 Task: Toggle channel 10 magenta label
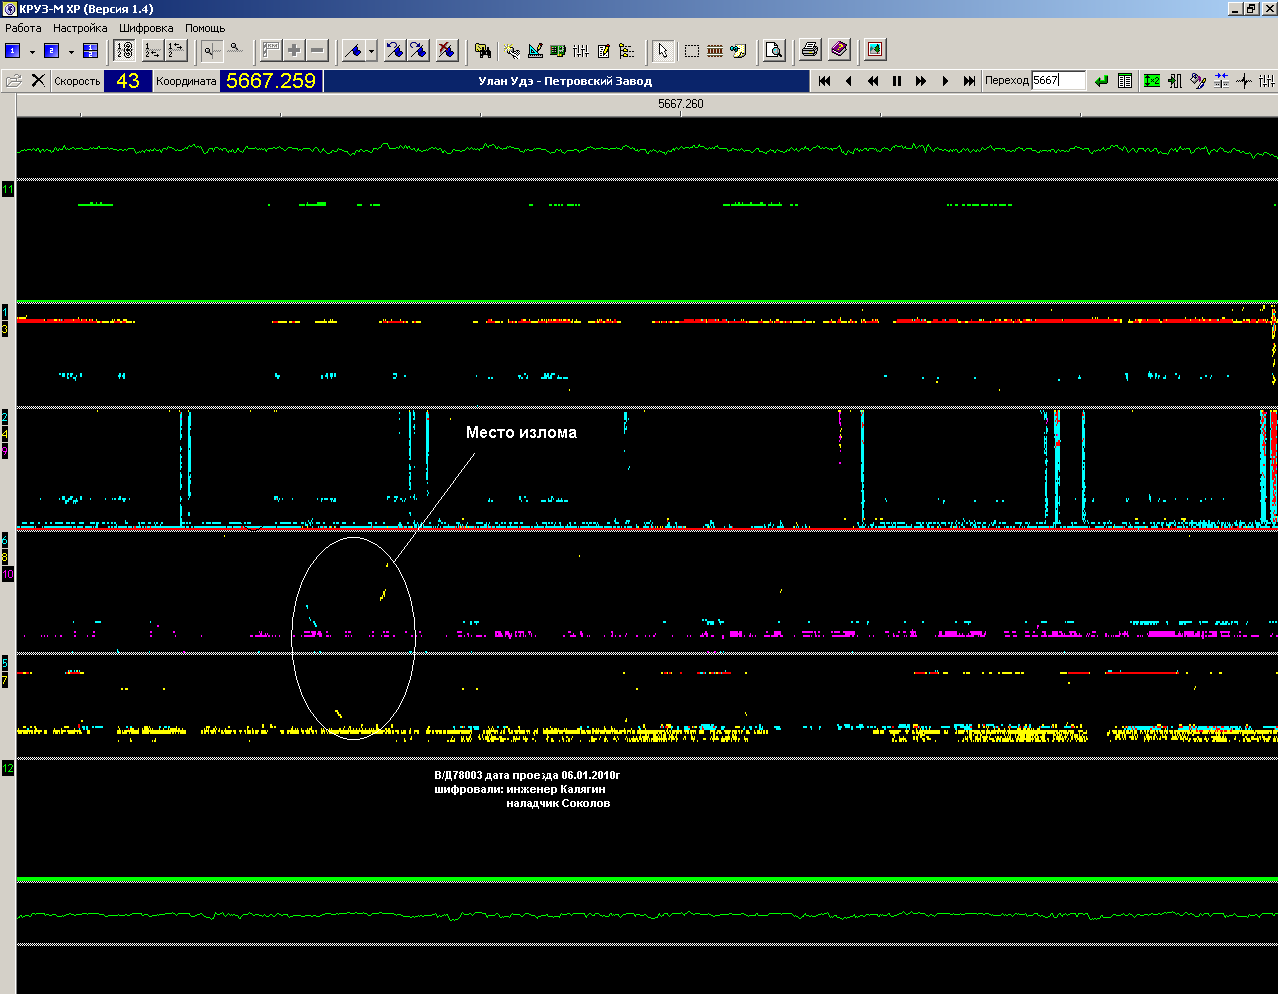(8, 574)
